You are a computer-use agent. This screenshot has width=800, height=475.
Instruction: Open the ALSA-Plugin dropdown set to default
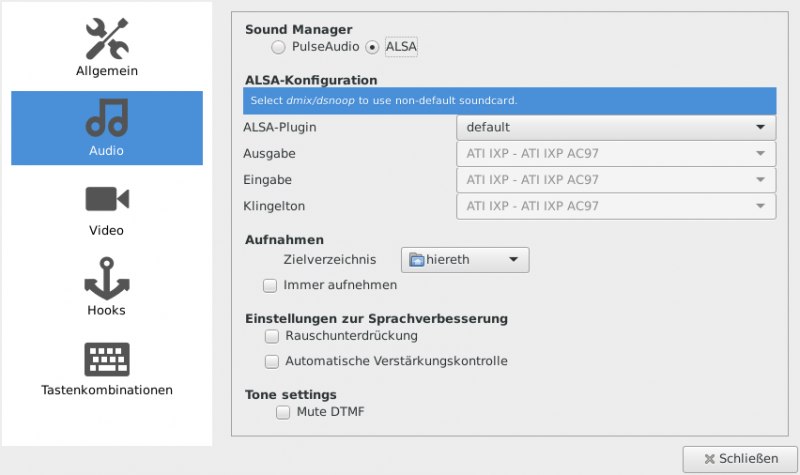pos(616,128)
